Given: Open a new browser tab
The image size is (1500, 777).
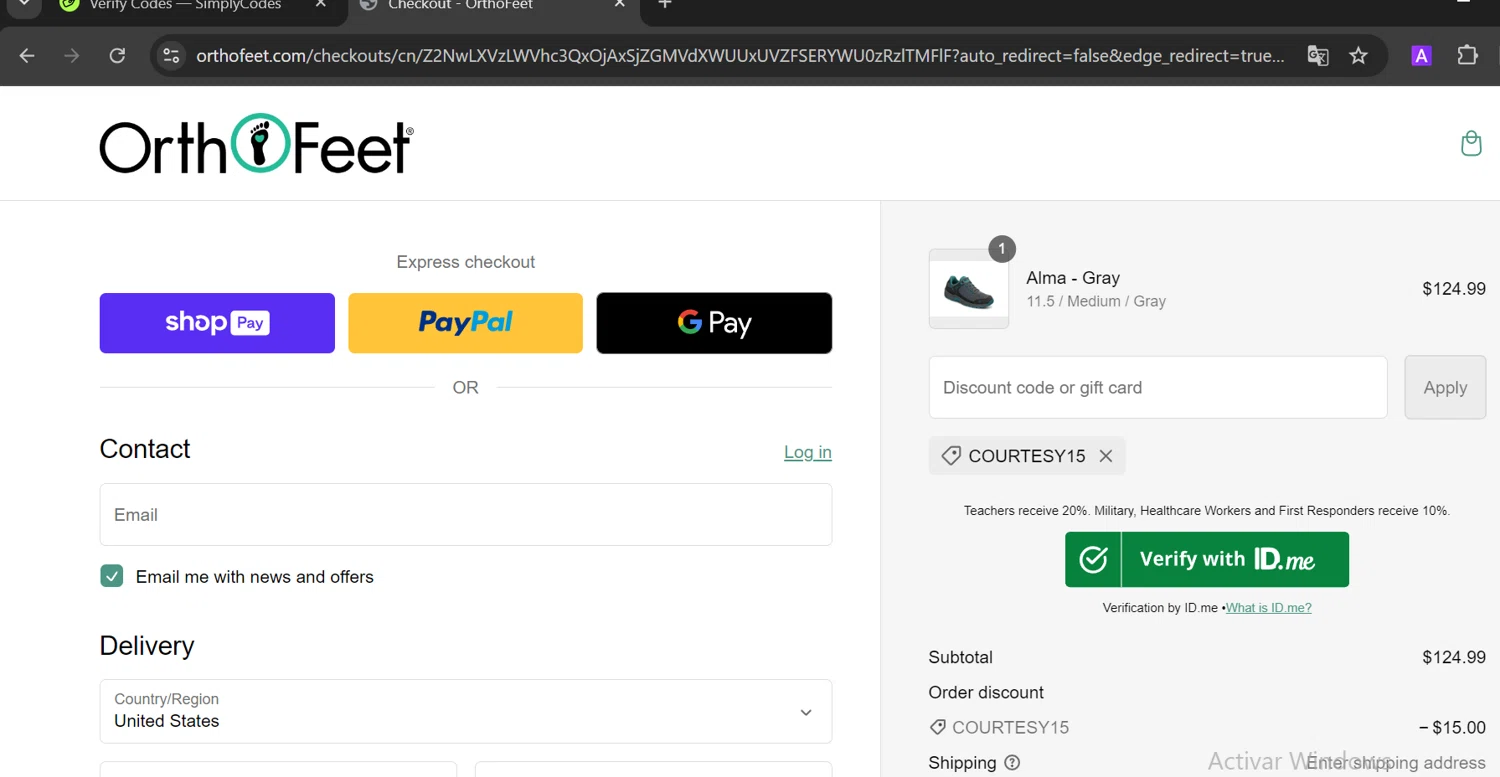Looking at the screenshot, I should [665, 4].
